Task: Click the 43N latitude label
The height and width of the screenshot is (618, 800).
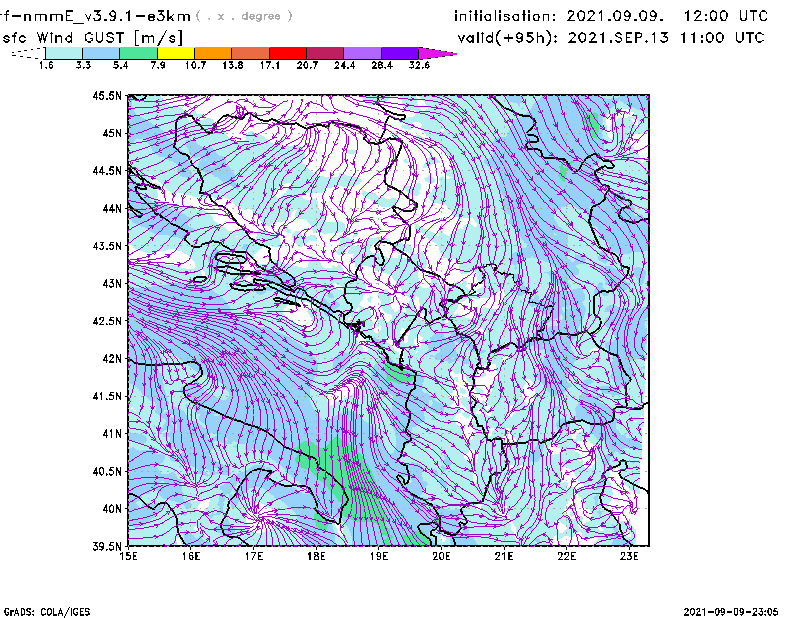Action: (x=112, y=283)
